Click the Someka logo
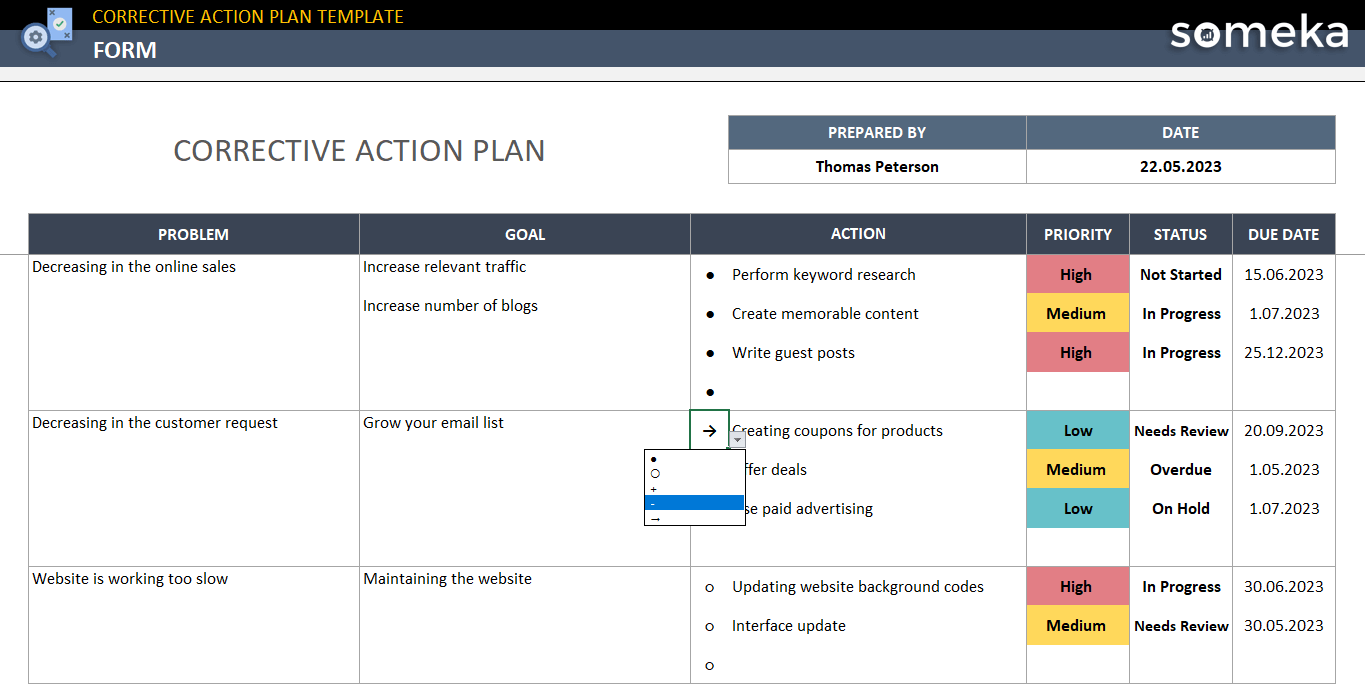The image size is (1365, 700). 1259,32
